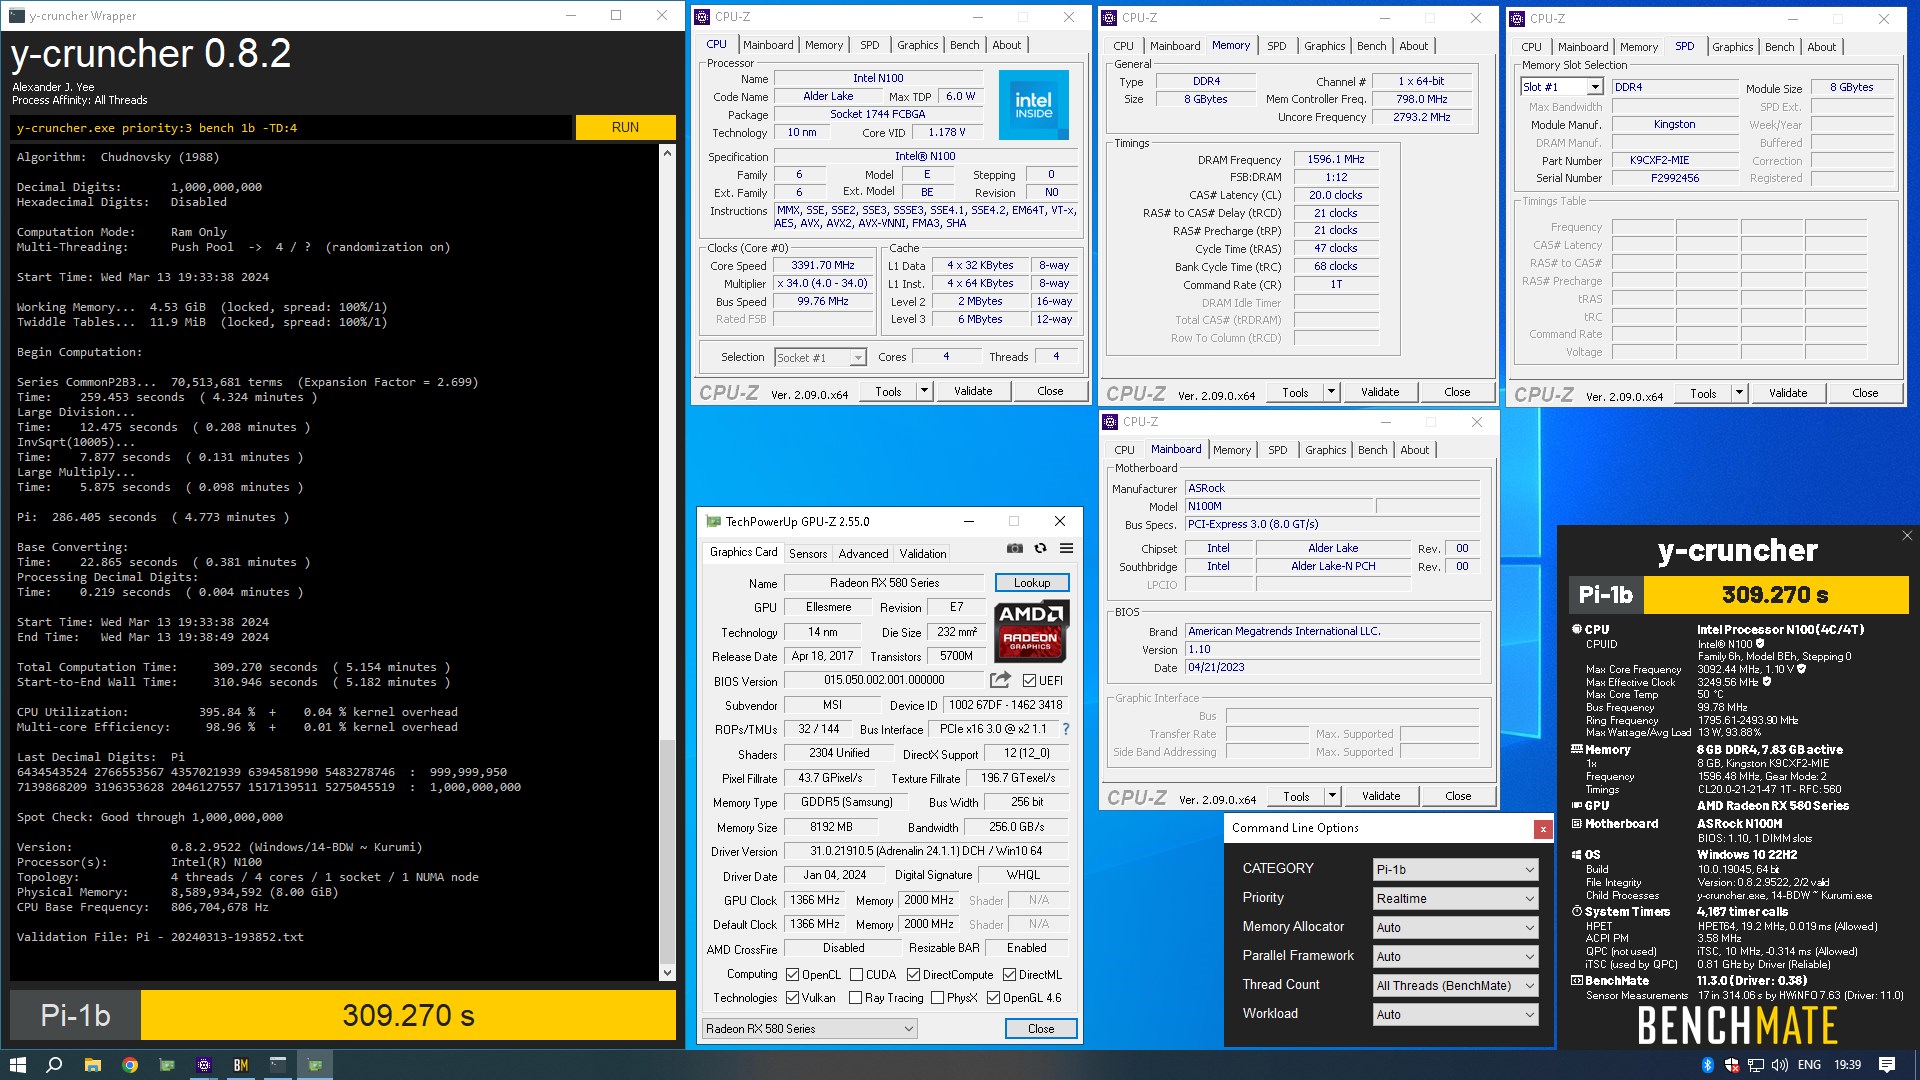Open the Priority Realtime dropdown
The width and height of the screenshot is (1920, 1080).
(x=1455, y=899)
